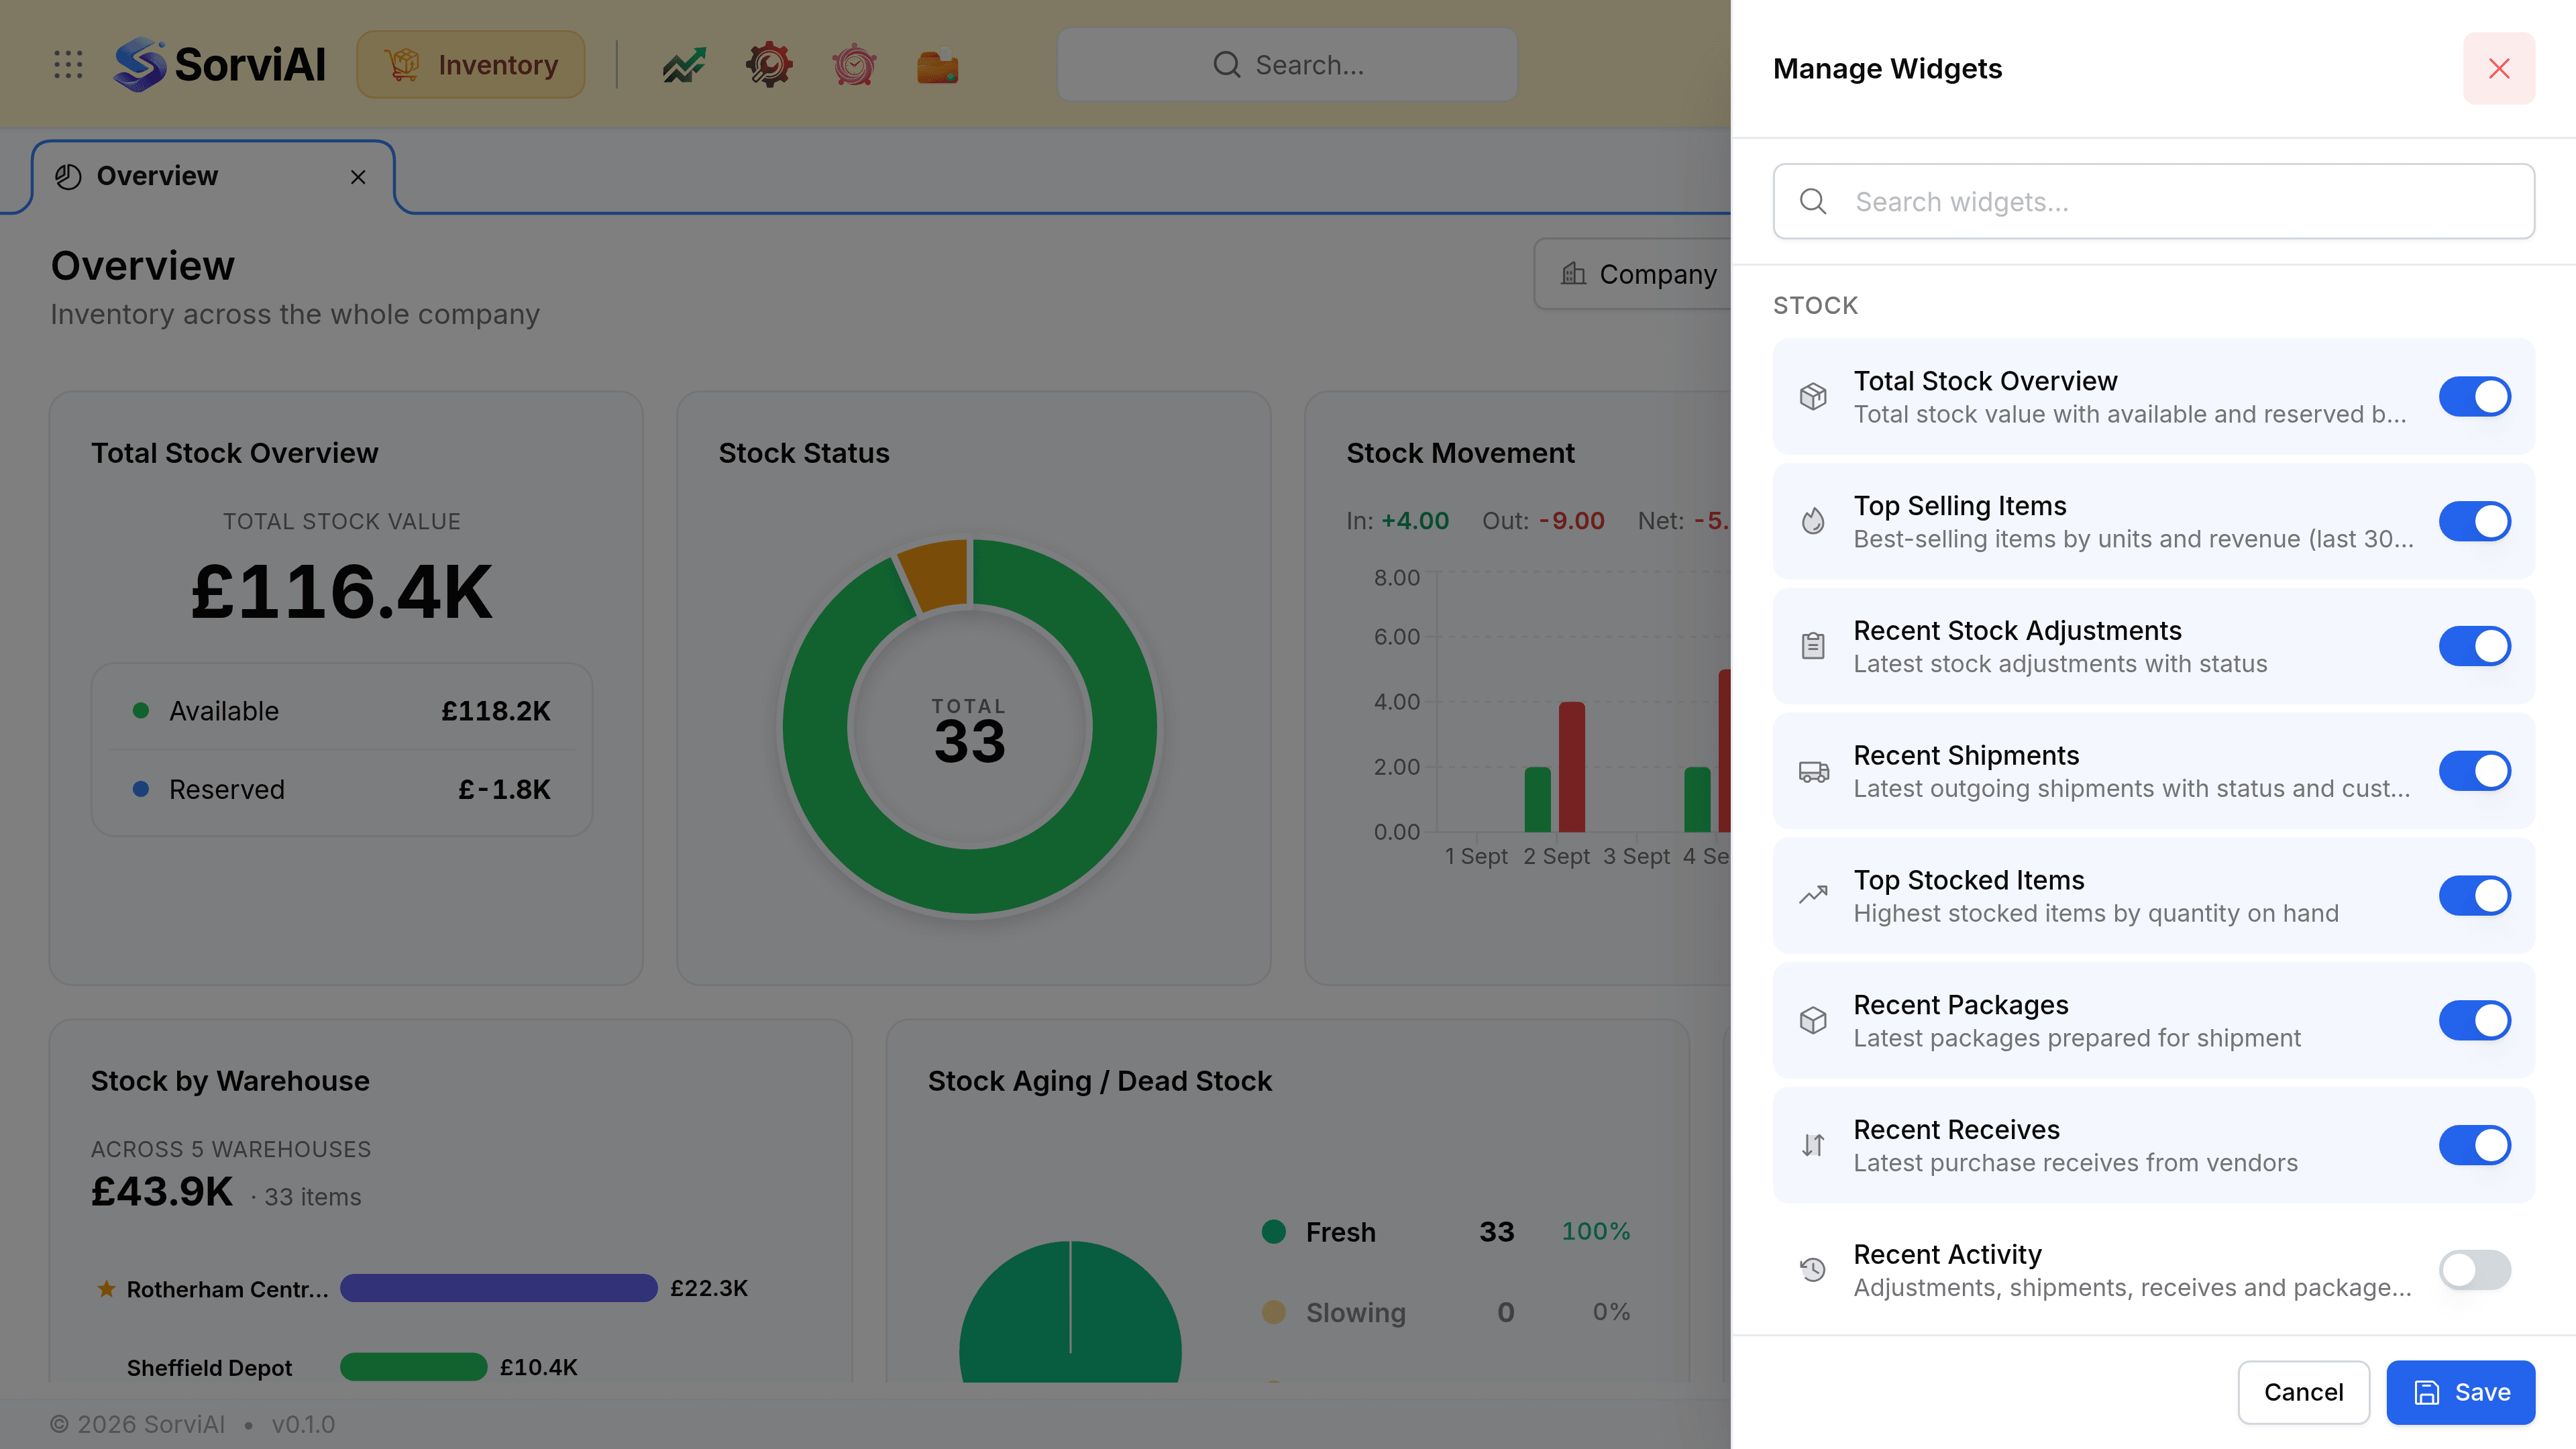Viewport: 2576px width, 1449px height.
Task: Close the Overview tab
Action: pyautogui.click(x=358, y=177)
